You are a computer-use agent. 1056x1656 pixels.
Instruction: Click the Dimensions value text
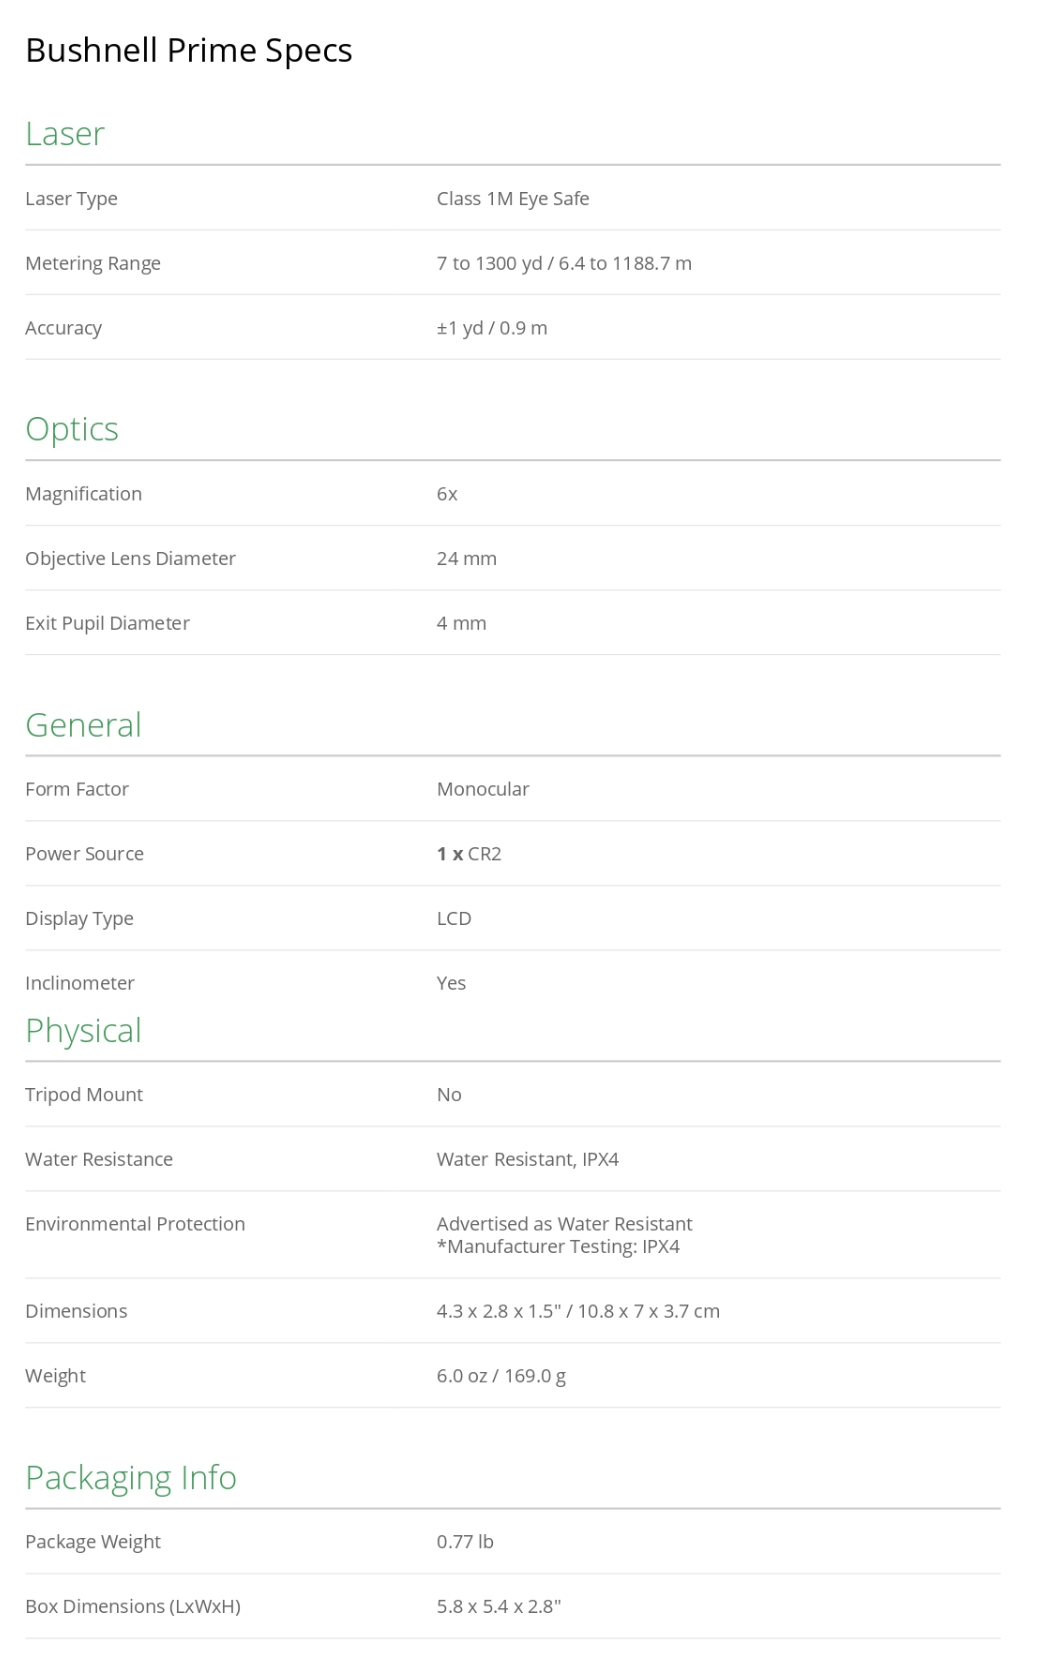coord(577,1311)
